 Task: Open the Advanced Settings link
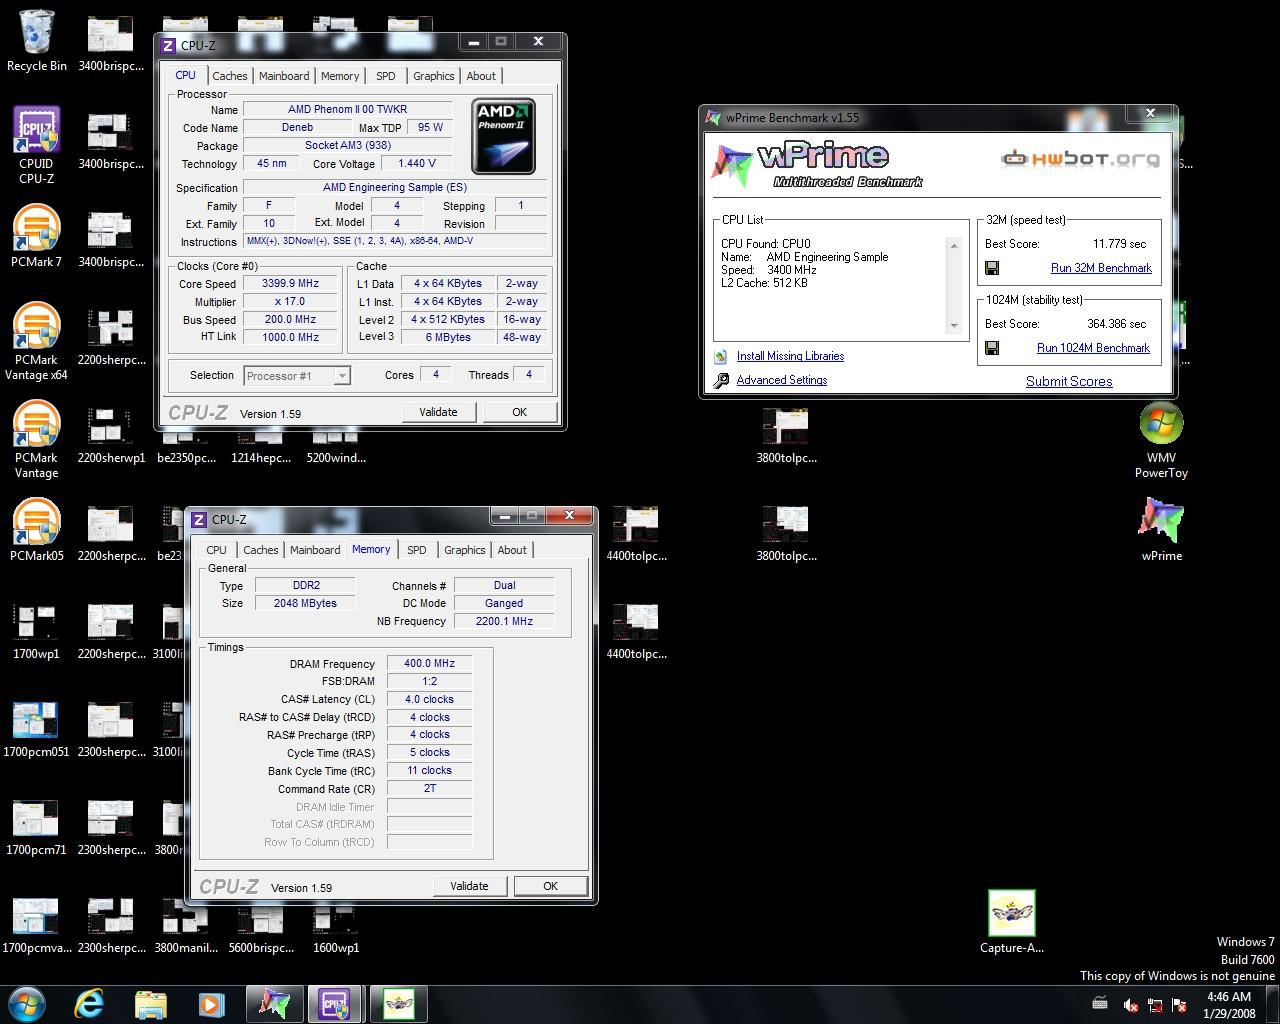pos(782,380)
